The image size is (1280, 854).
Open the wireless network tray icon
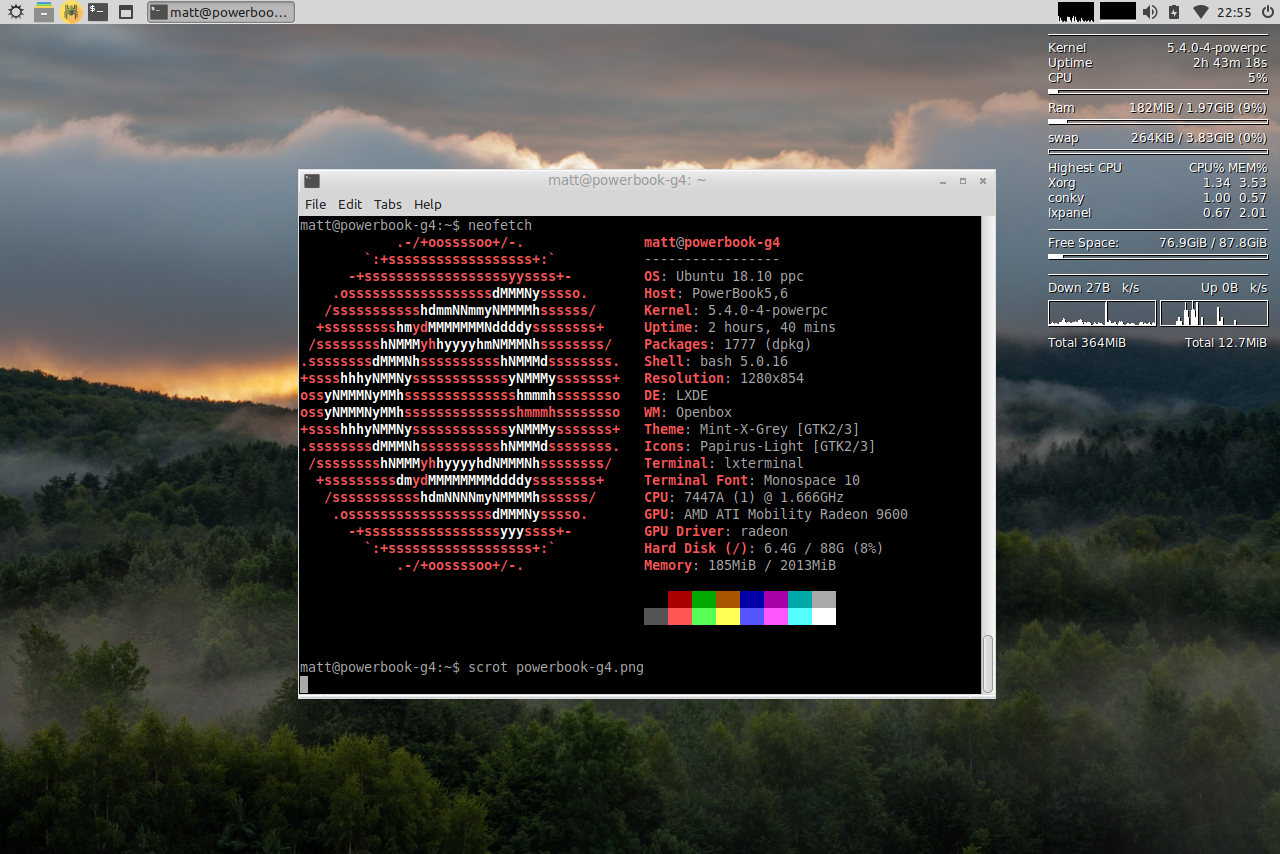pos(1201,12)
